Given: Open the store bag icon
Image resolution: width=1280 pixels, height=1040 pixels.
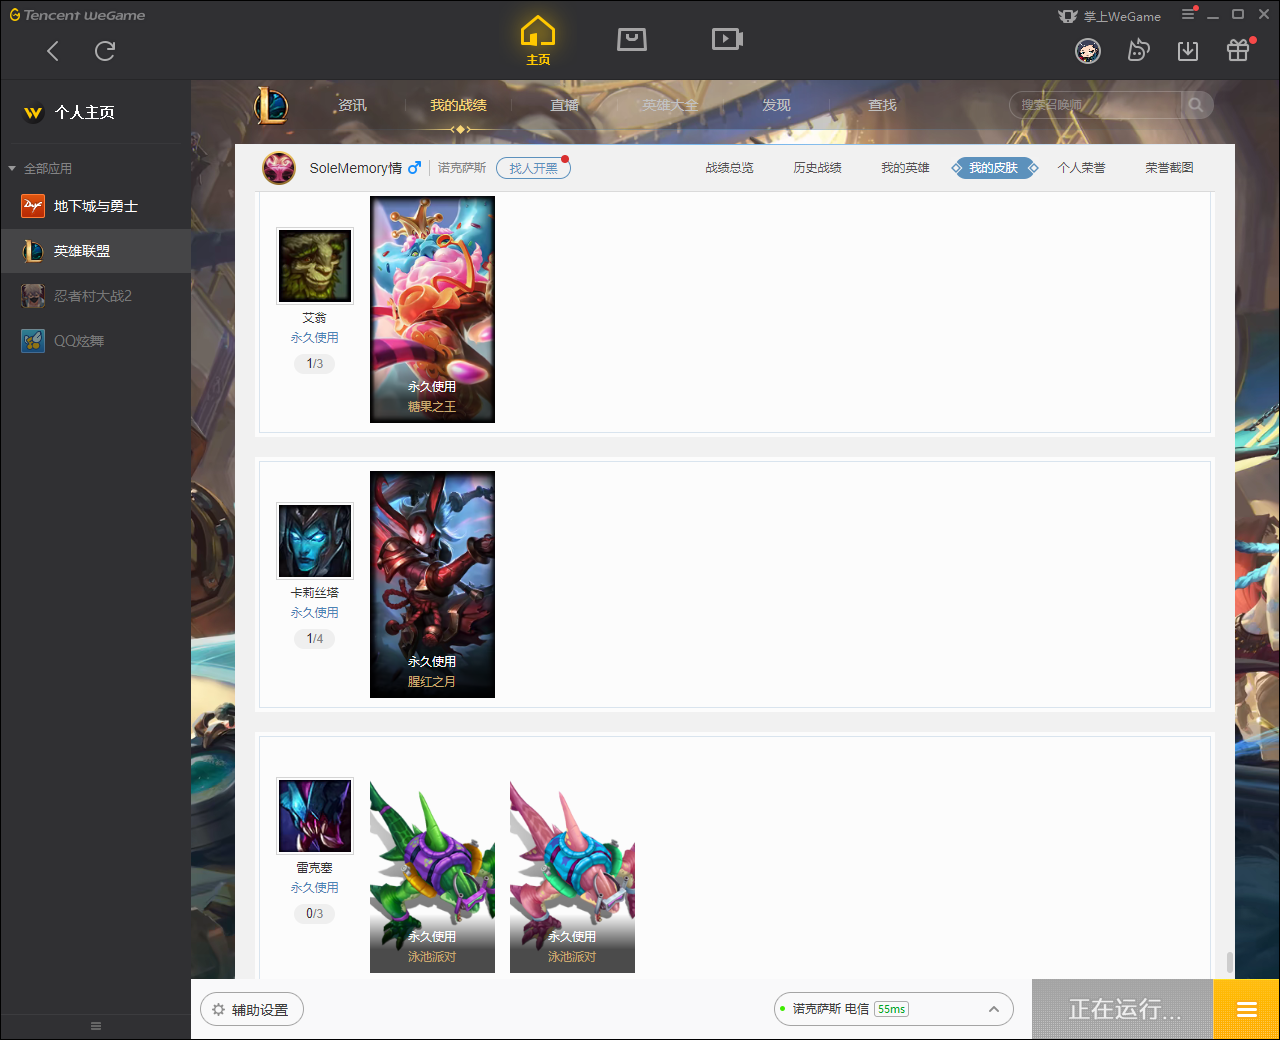Looking at the screenshot, I should (632, 39).
